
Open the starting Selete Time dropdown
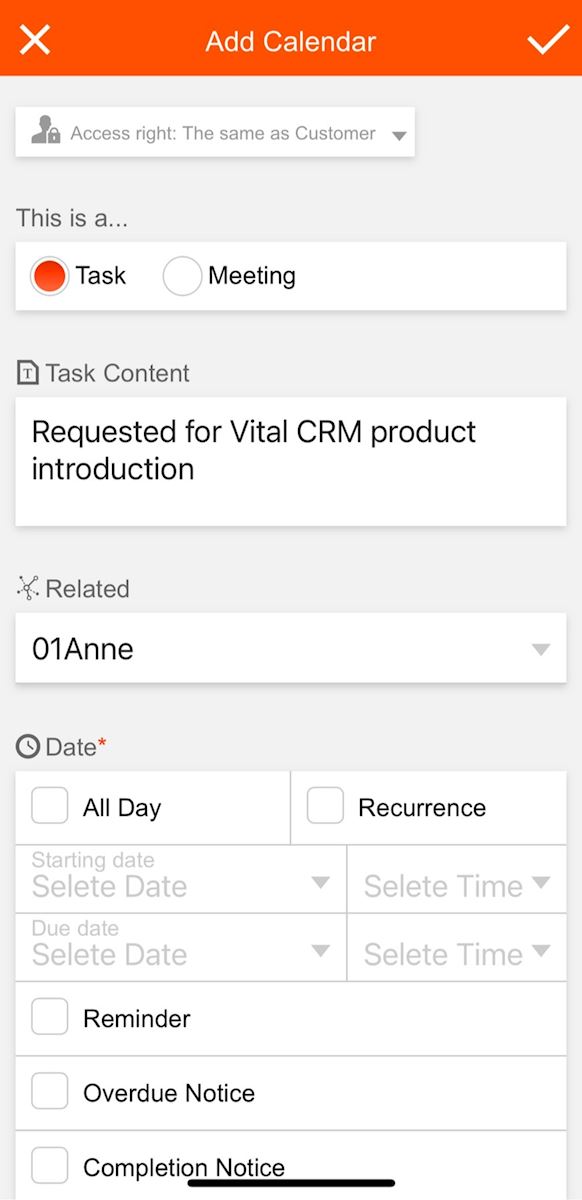457,879
